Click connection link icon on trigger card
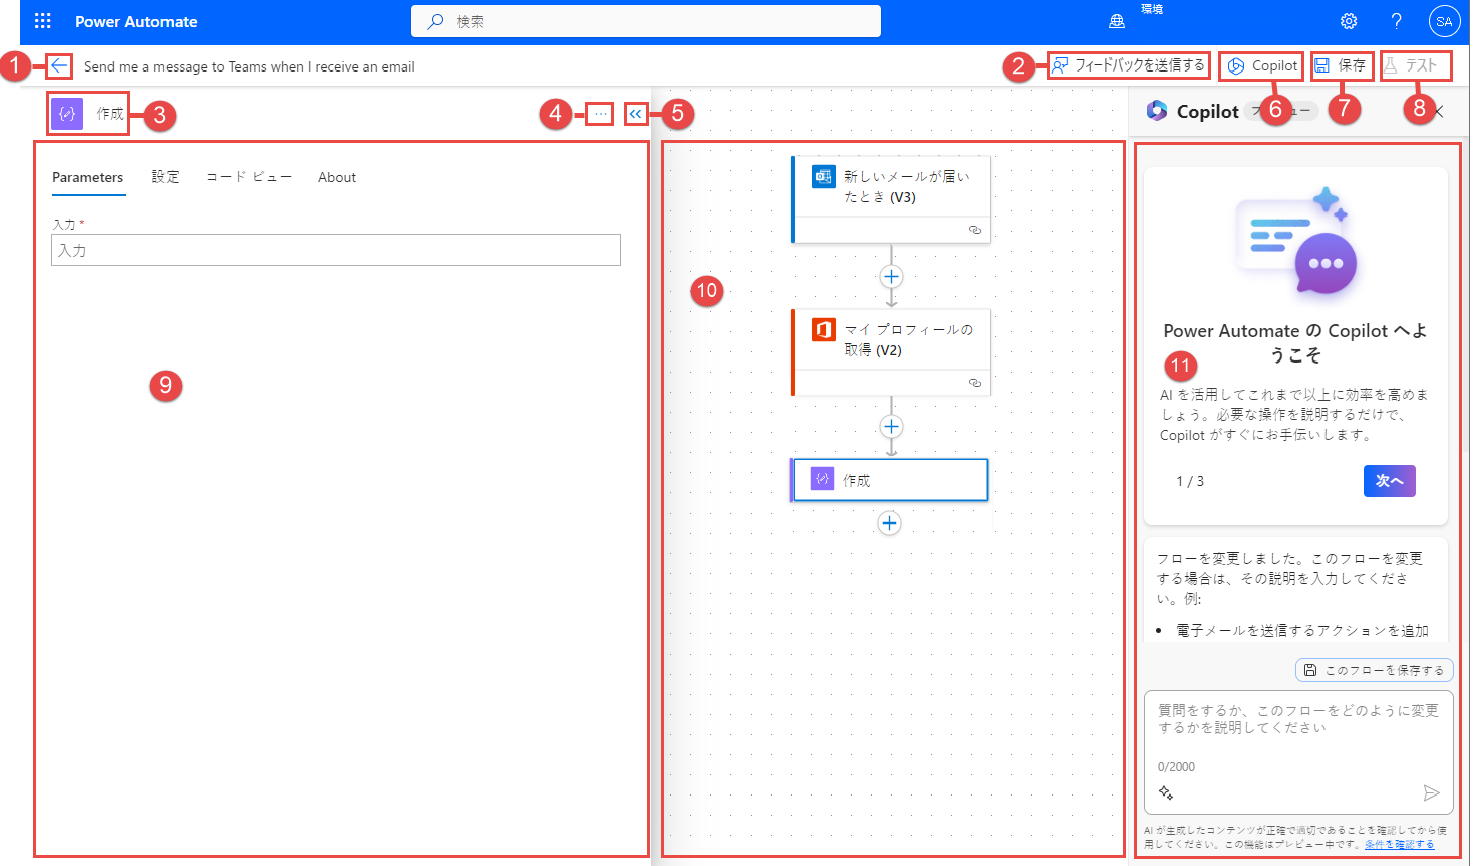This screenshot has width=1480, height=866. 975,230
